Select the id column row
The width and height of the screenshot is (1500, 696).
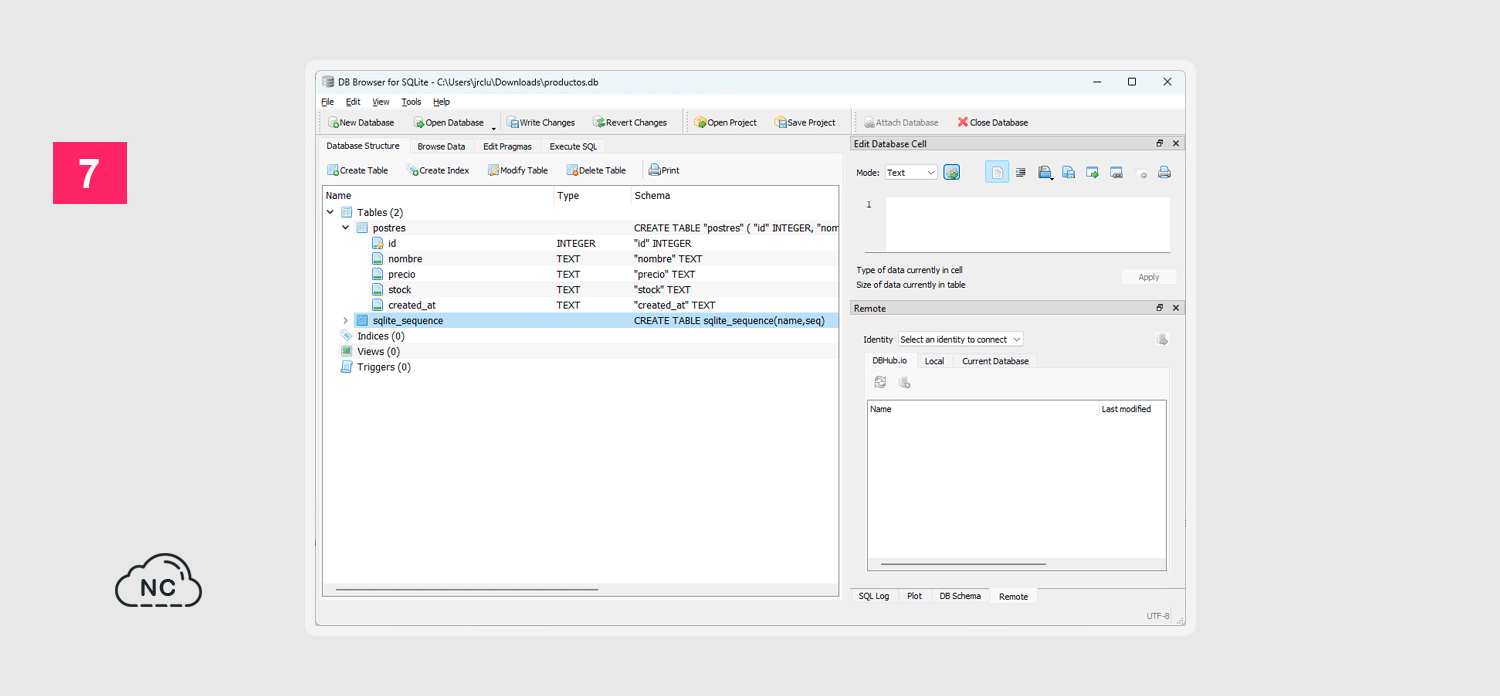(580, 243)
